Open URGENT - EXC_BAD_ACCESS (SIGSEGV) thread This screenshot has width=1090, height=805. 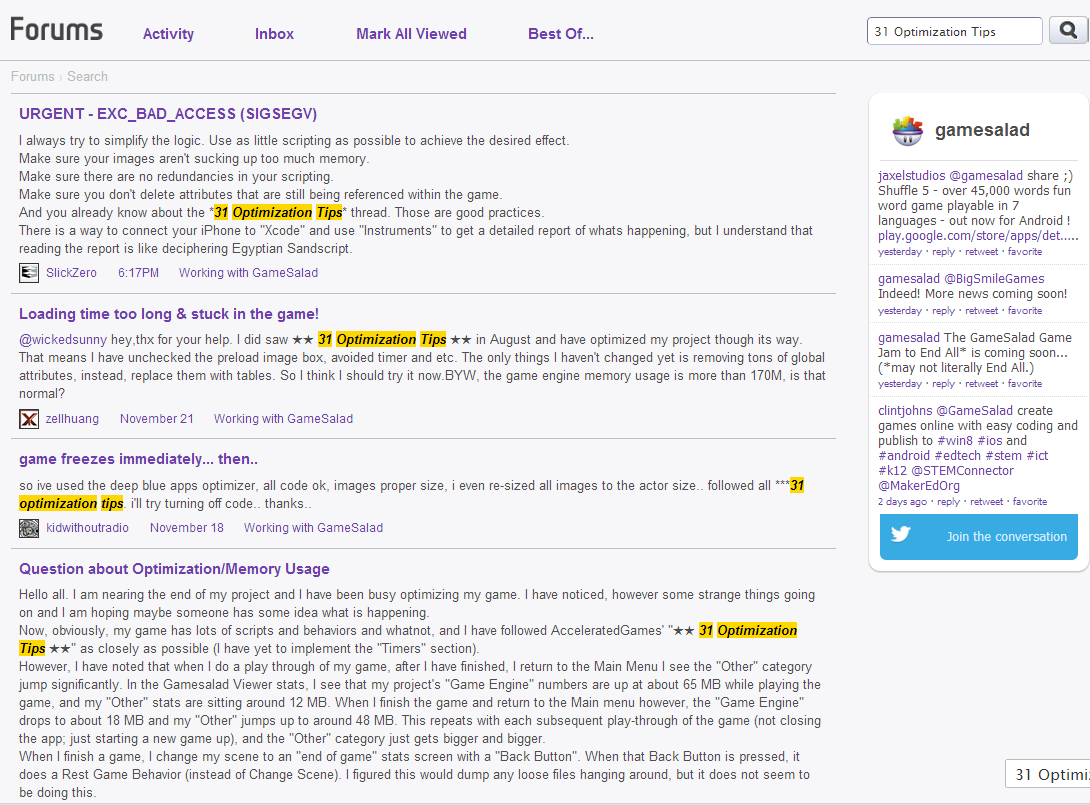coord(168,114)
